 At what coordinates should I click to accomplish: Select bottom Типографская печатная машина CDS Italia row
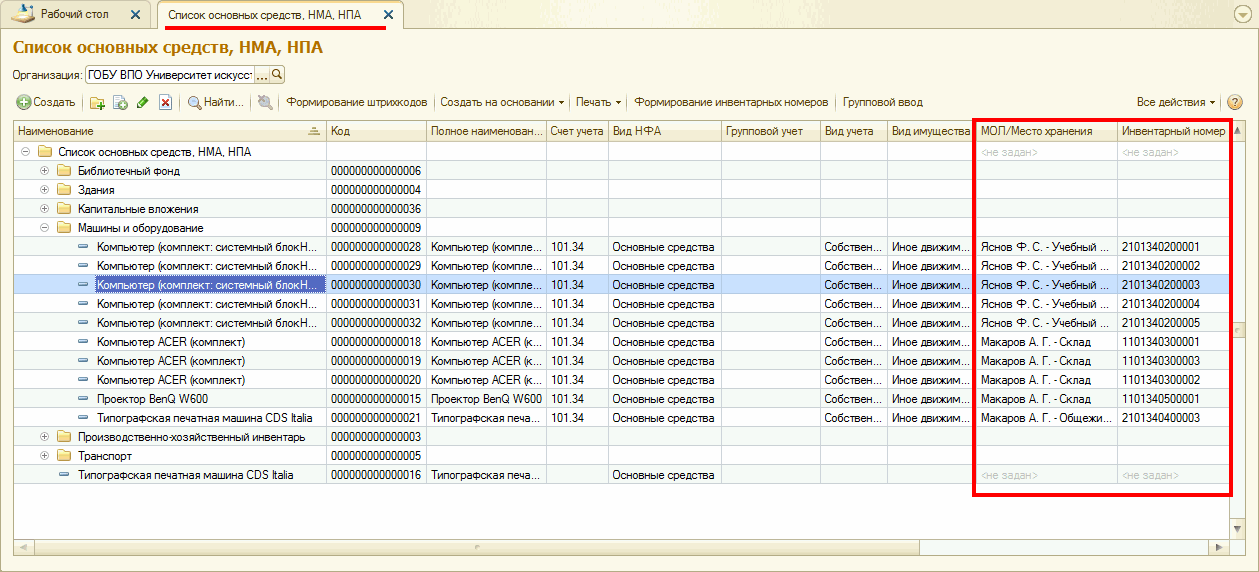coord(622,475)
